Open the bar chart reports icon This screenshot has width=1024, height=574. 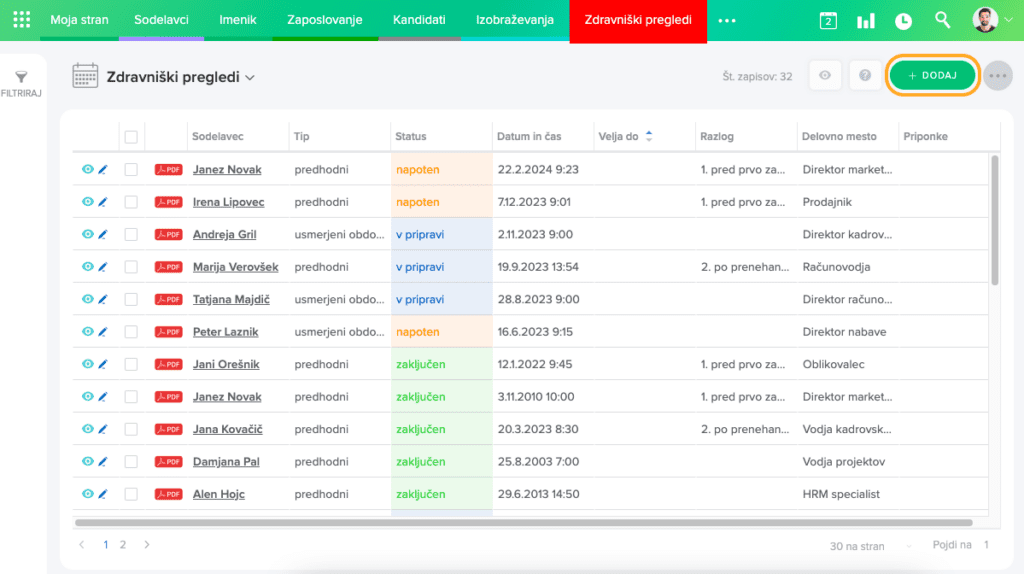click(x=866, y=21)
